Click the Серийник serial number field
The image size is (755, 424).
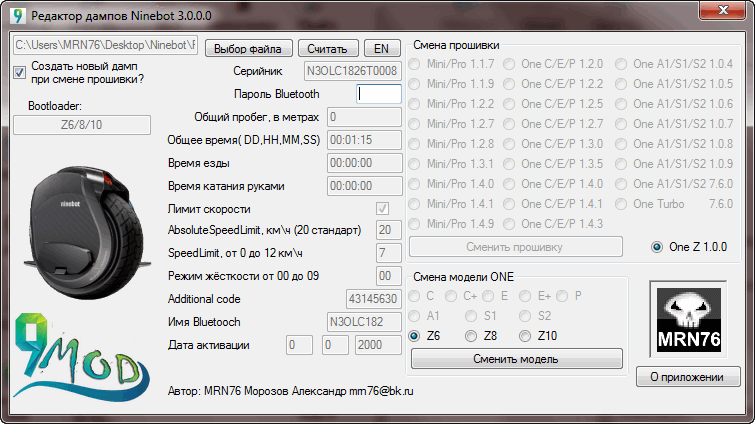coord(352,71)
